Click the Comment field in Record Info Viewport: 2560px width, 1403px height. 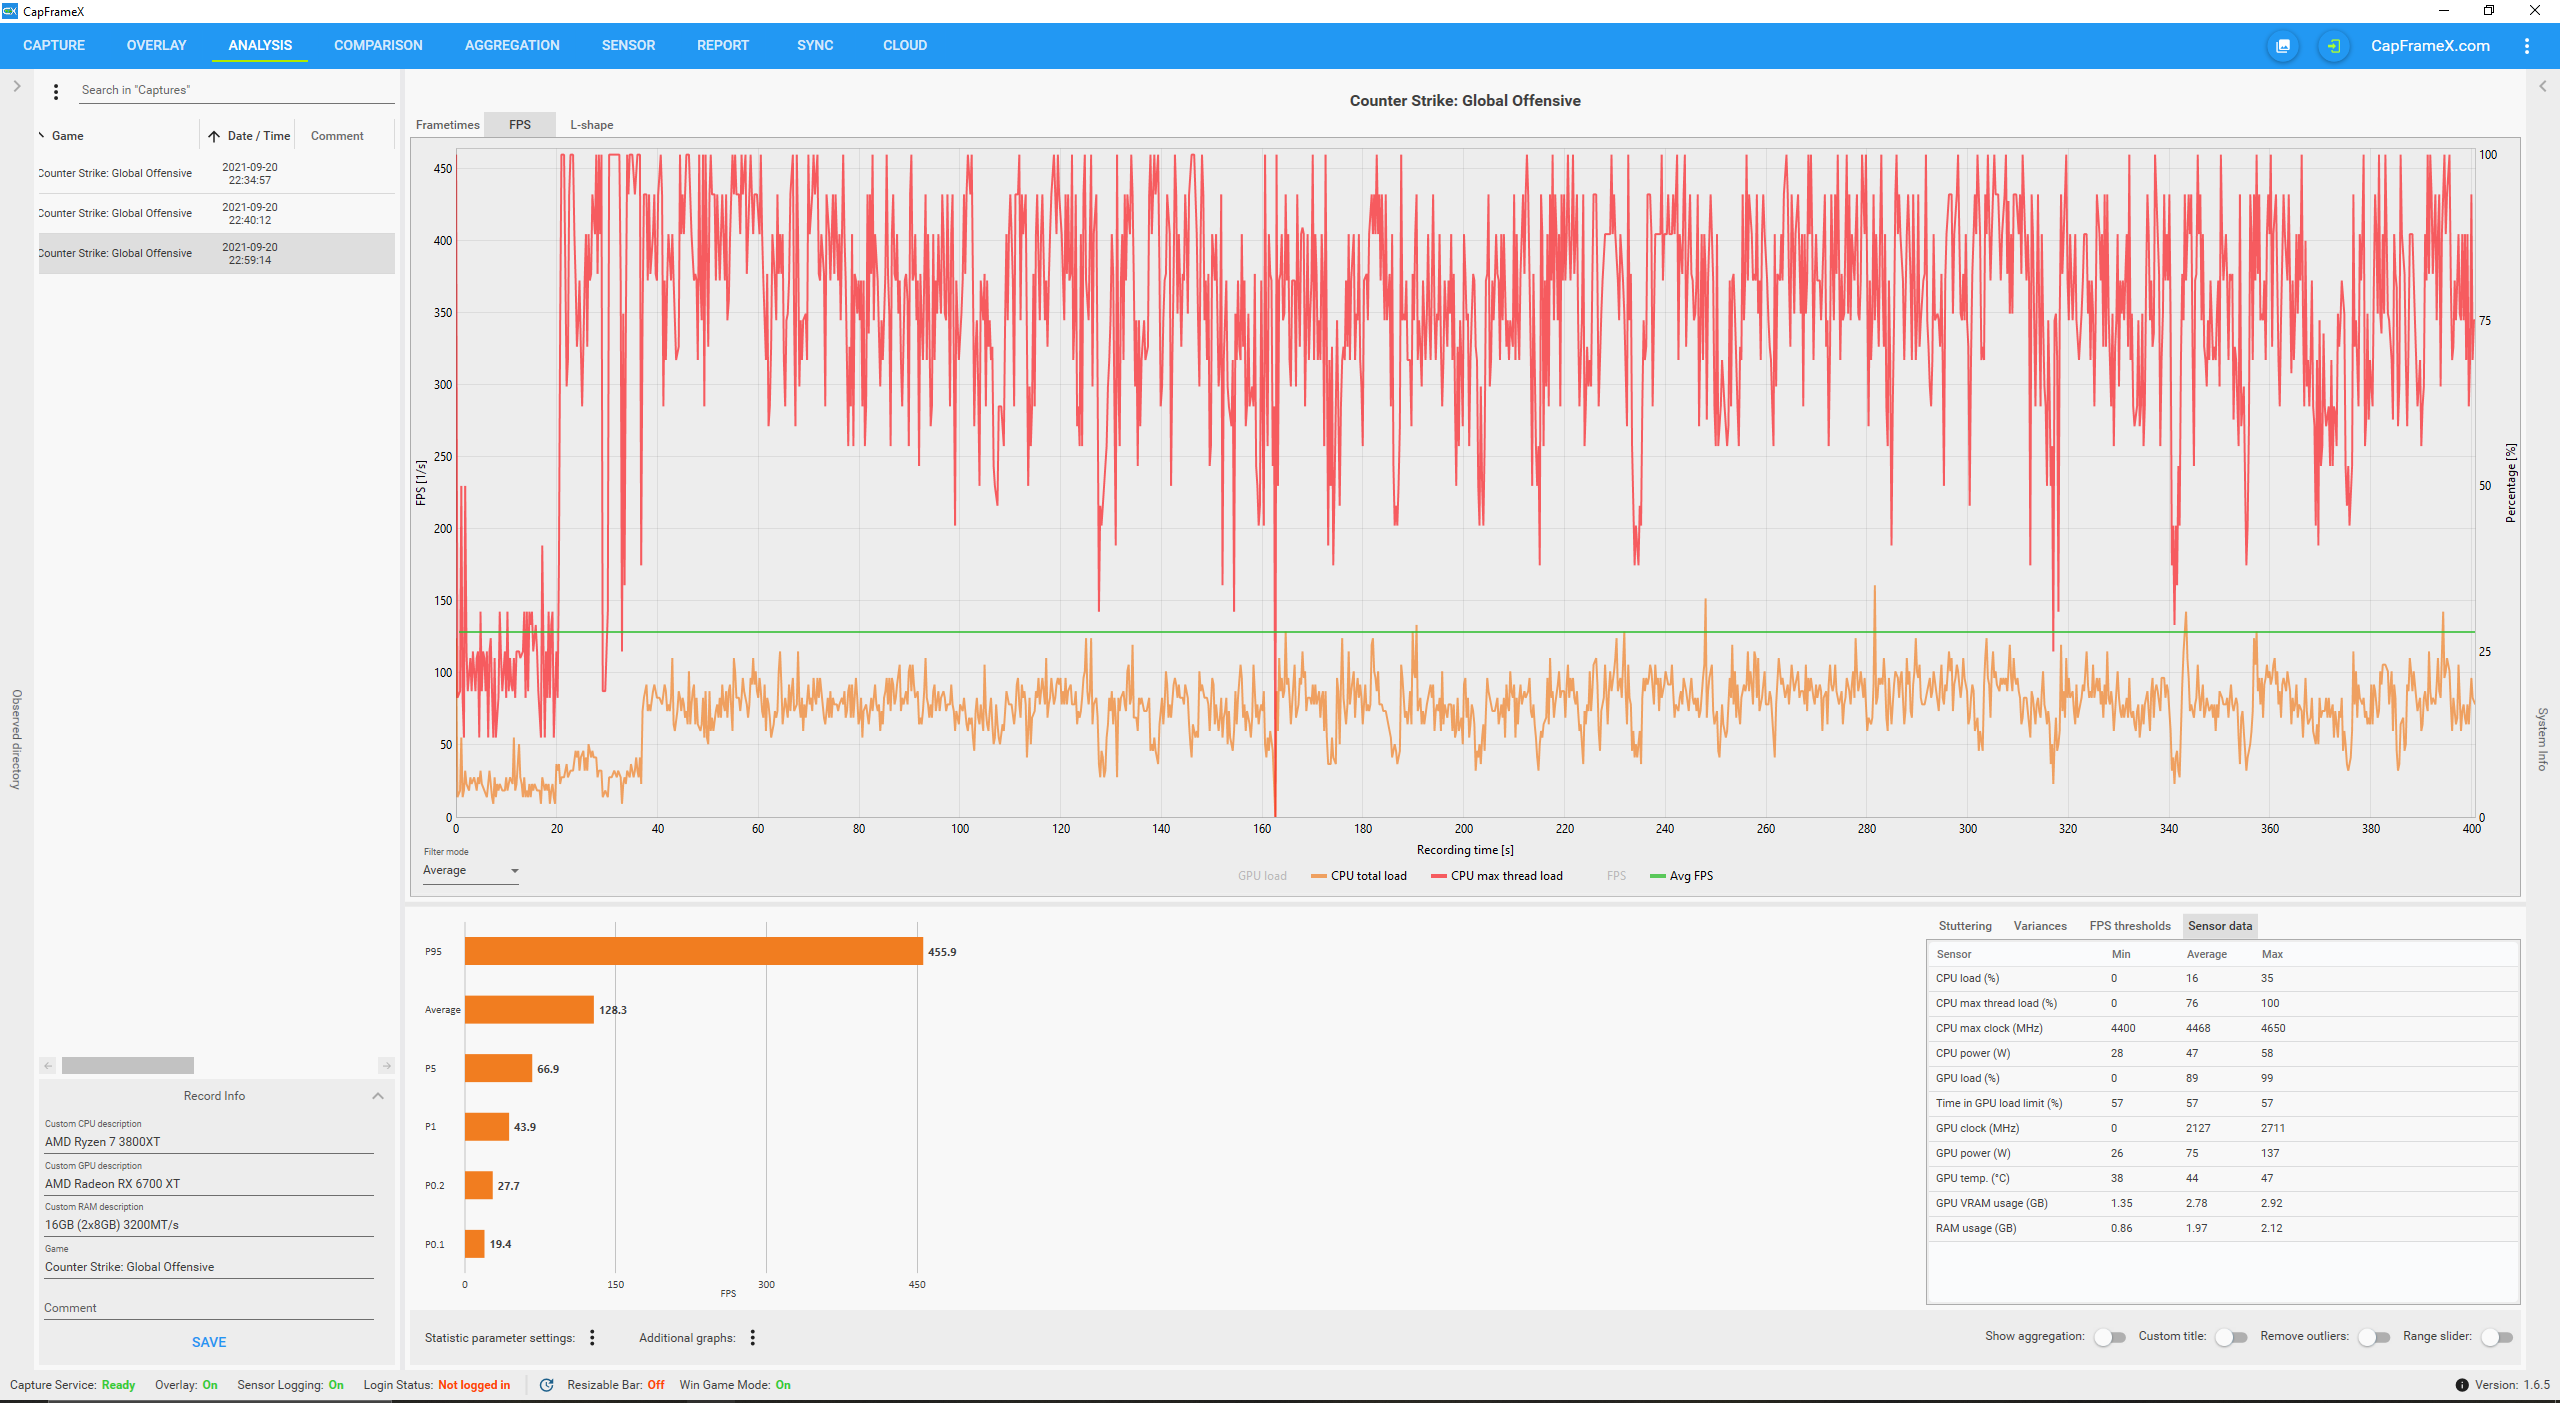coord(209,1308)
